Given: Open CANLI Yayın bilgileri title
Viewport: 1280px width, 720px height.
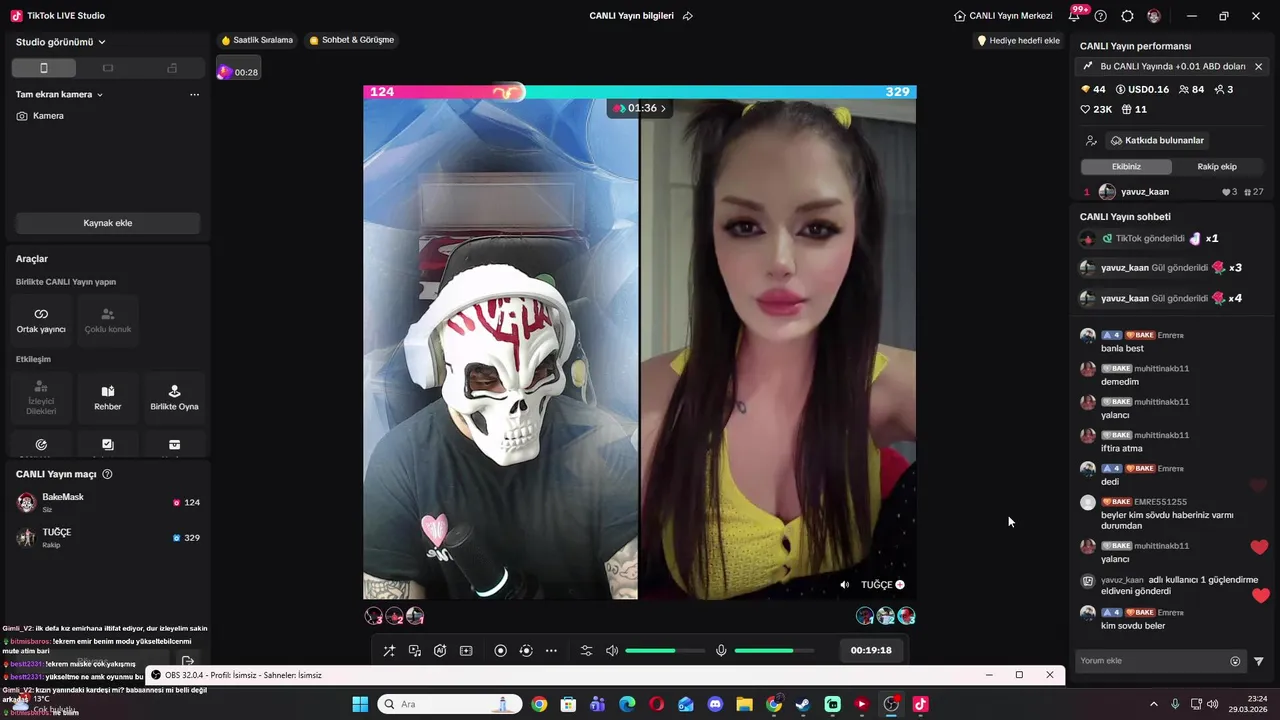Looking at the screenshot, I should (x=631, y=16).
